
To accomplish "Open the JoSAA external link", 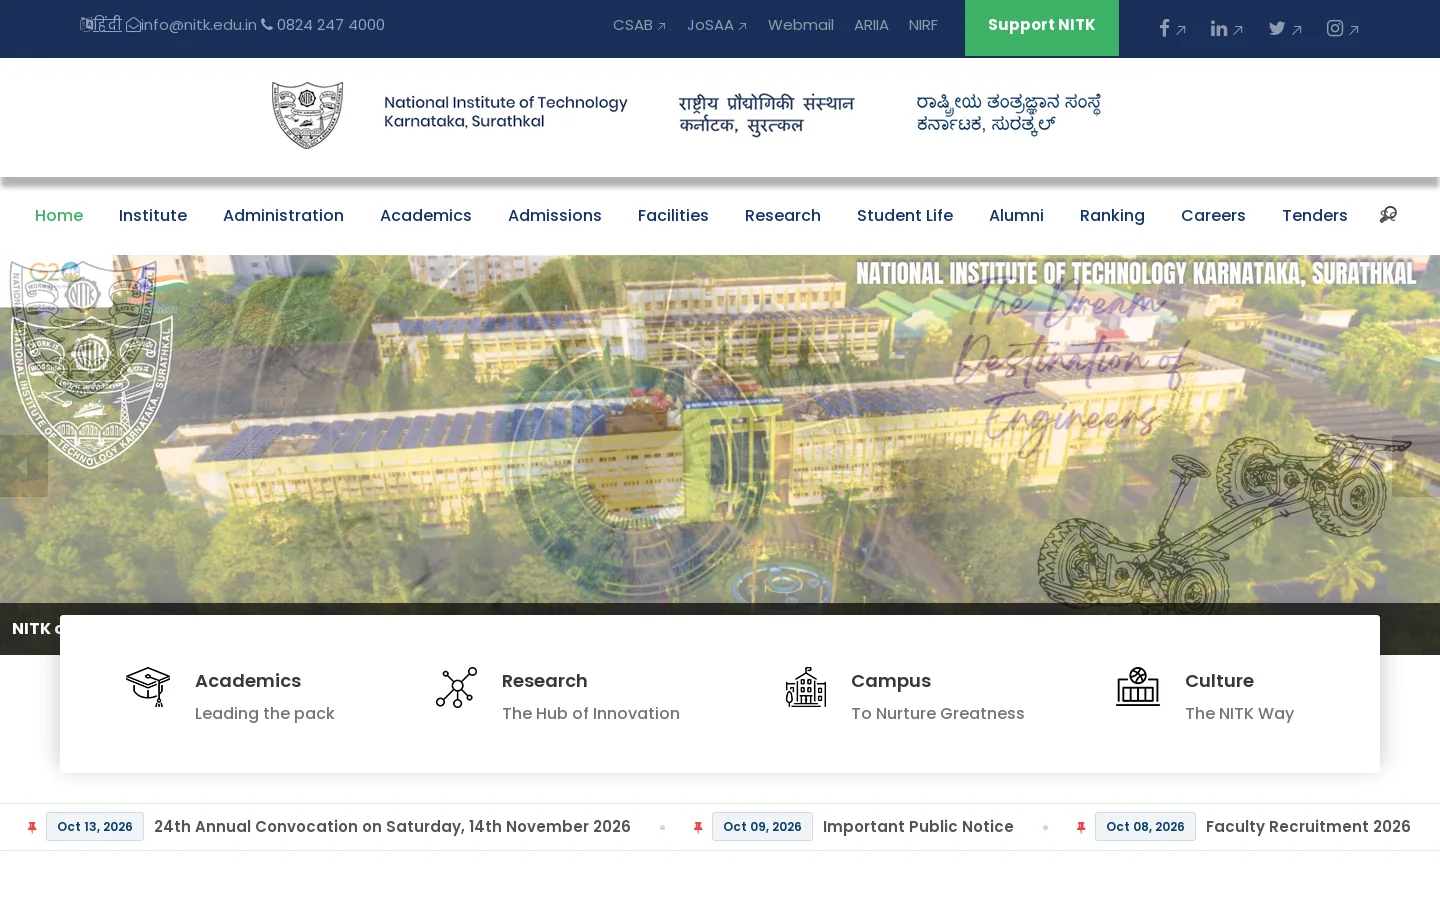I will tap(717, 25).
